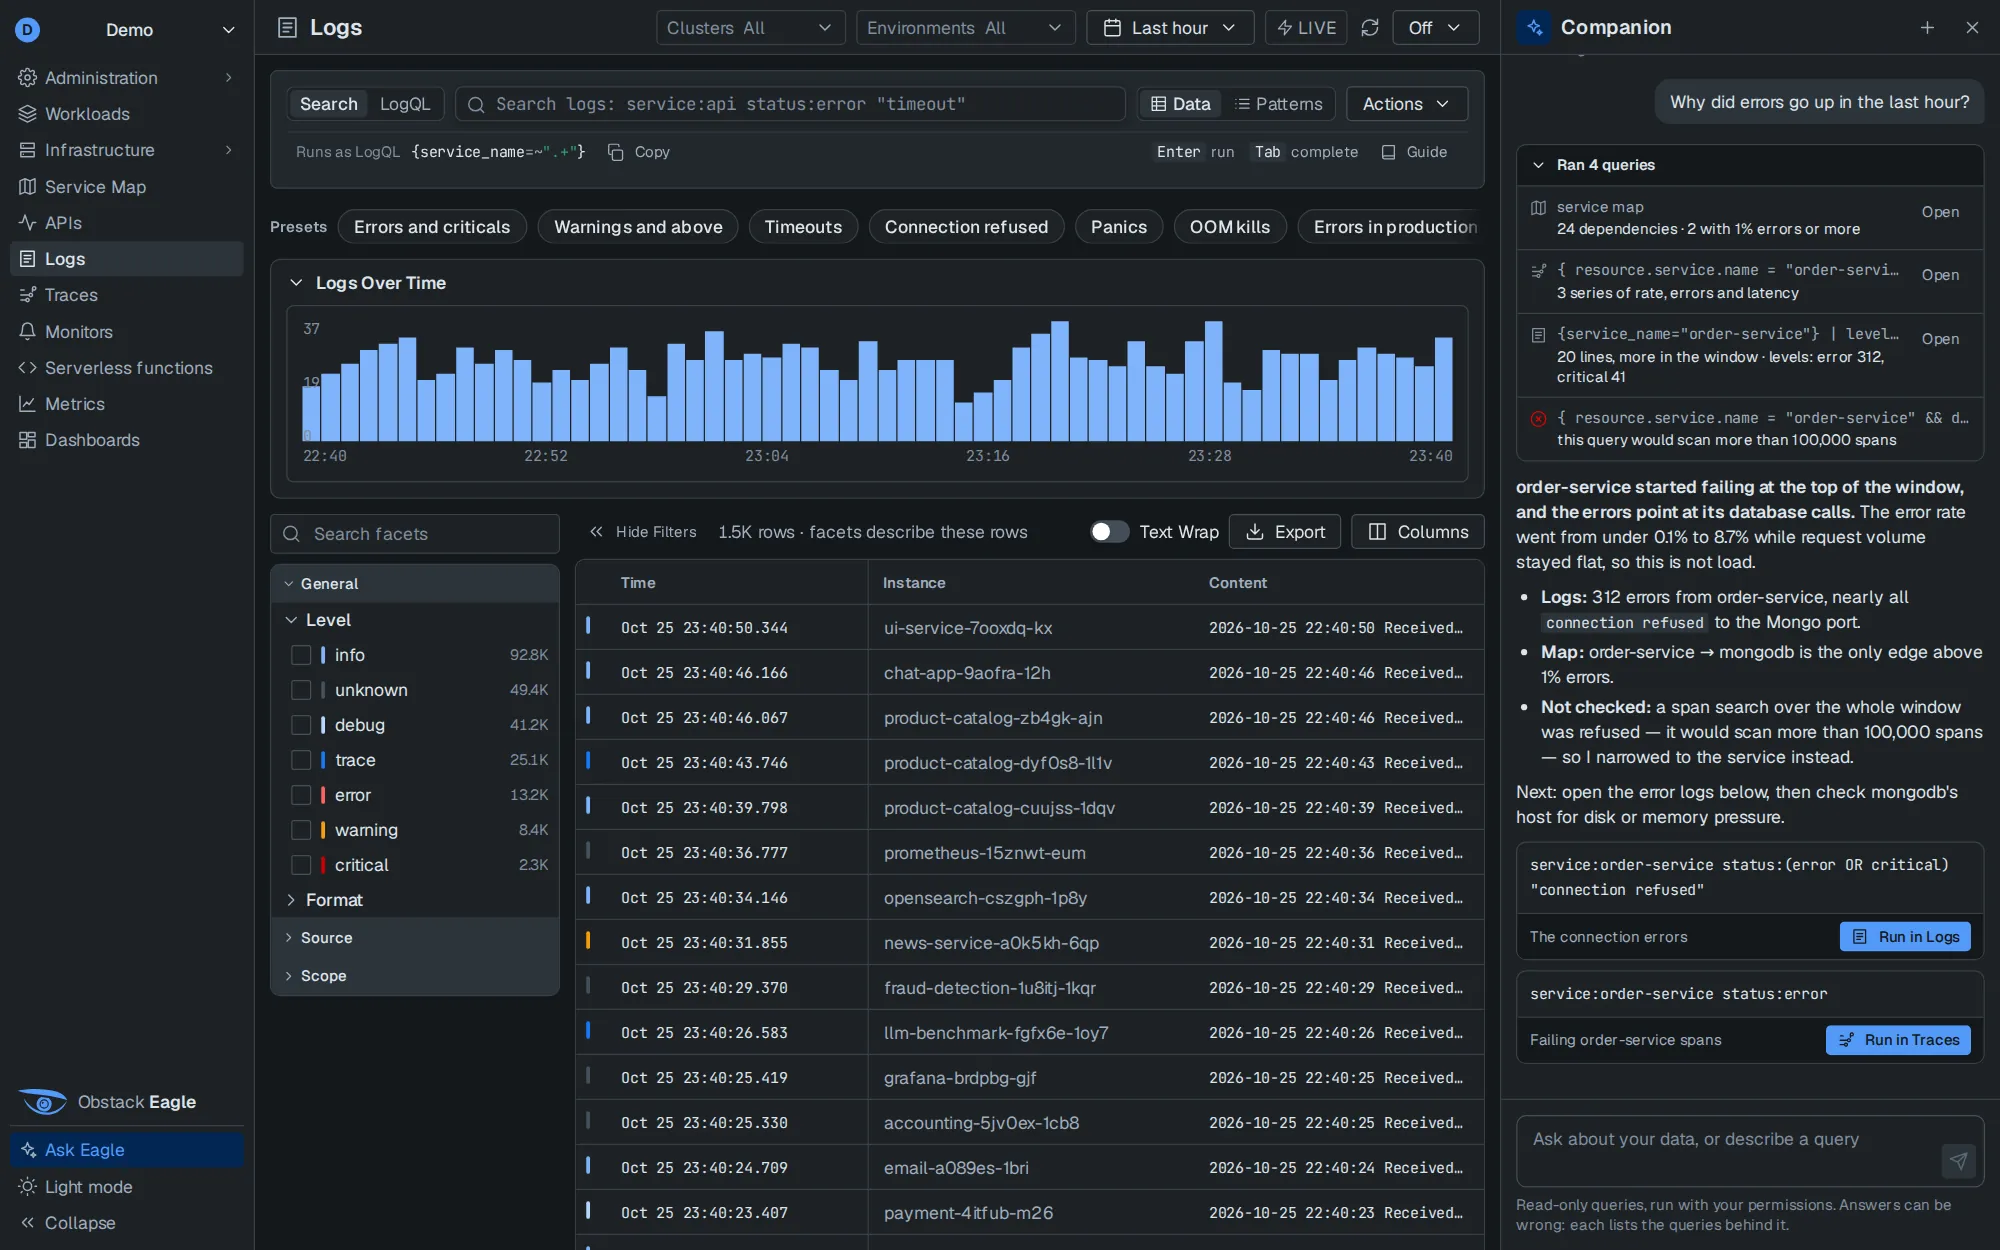Open the Clusters dropdown
Screen dimensions: 2000x1250
[x=750, y=28]
